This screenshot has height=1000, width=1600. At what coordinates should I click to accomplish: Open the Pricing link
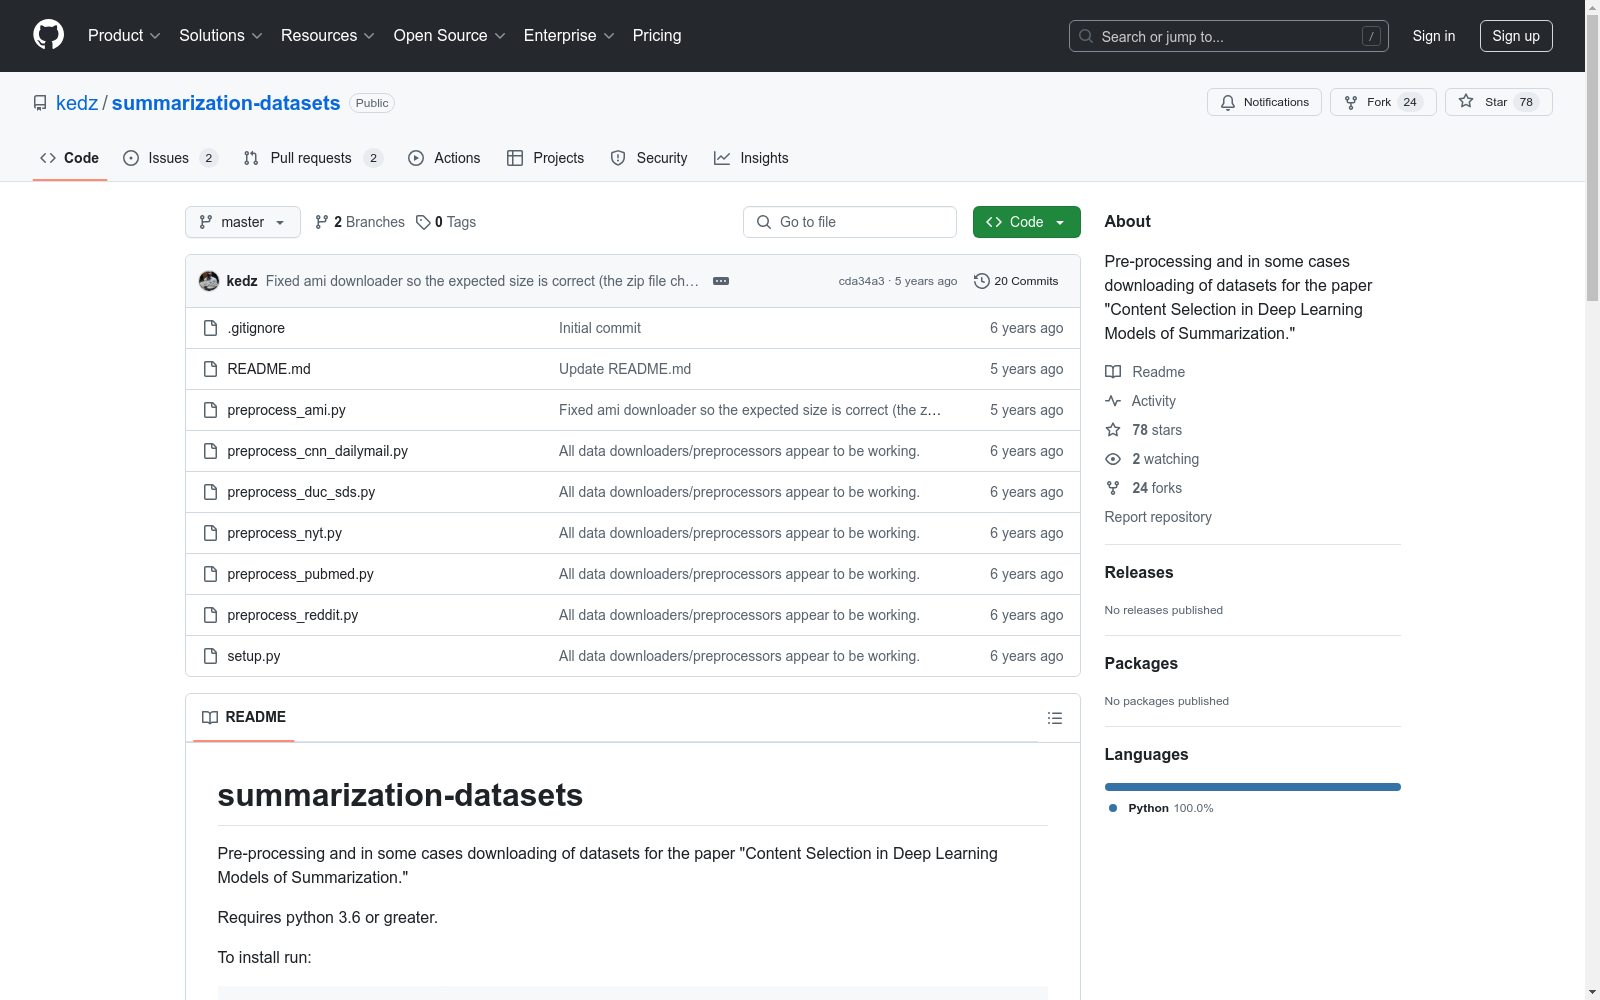pos(657,35)
